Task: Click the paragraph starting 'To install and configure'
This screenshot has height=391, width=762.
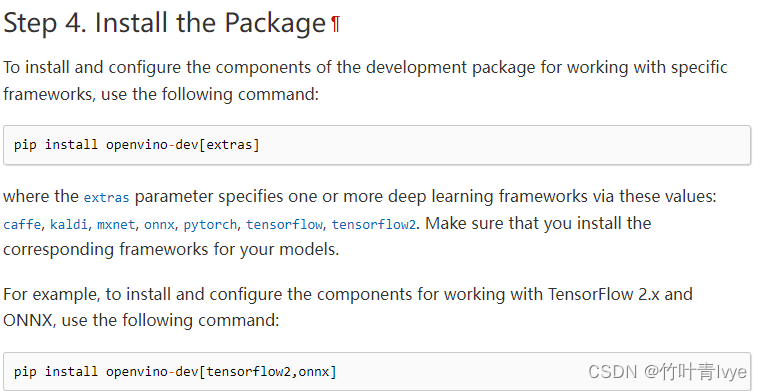Action: (365, 81)
